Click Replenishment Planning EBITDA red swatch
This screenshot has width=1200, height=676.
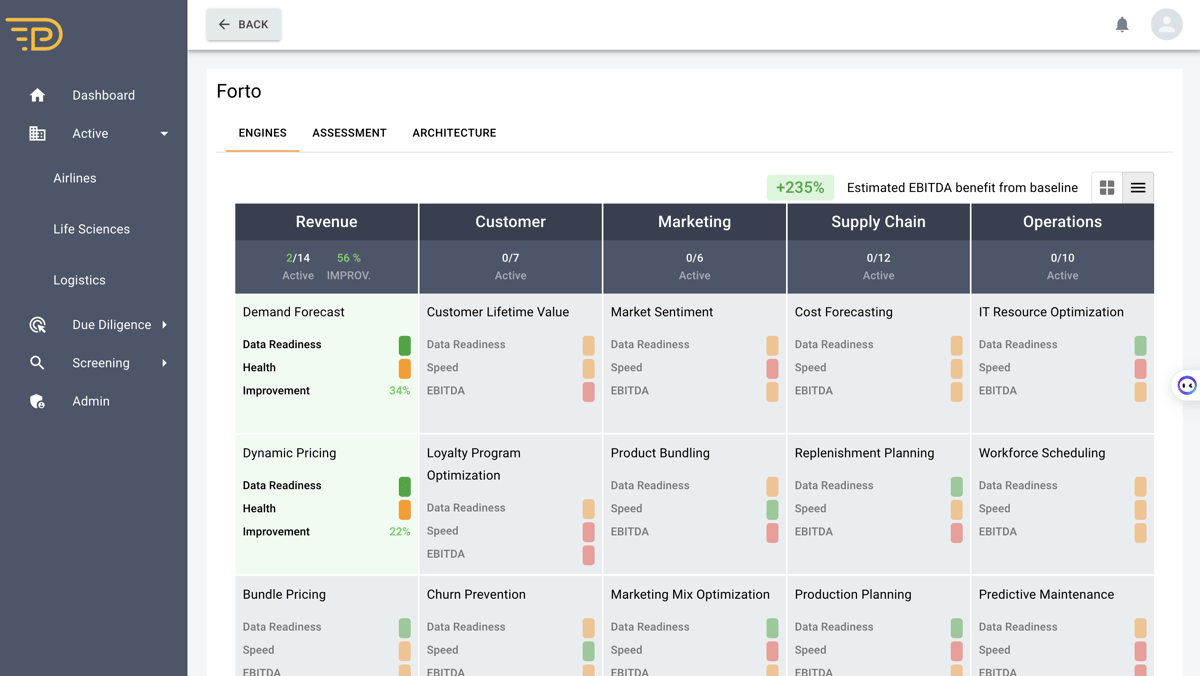pos(957,532)
